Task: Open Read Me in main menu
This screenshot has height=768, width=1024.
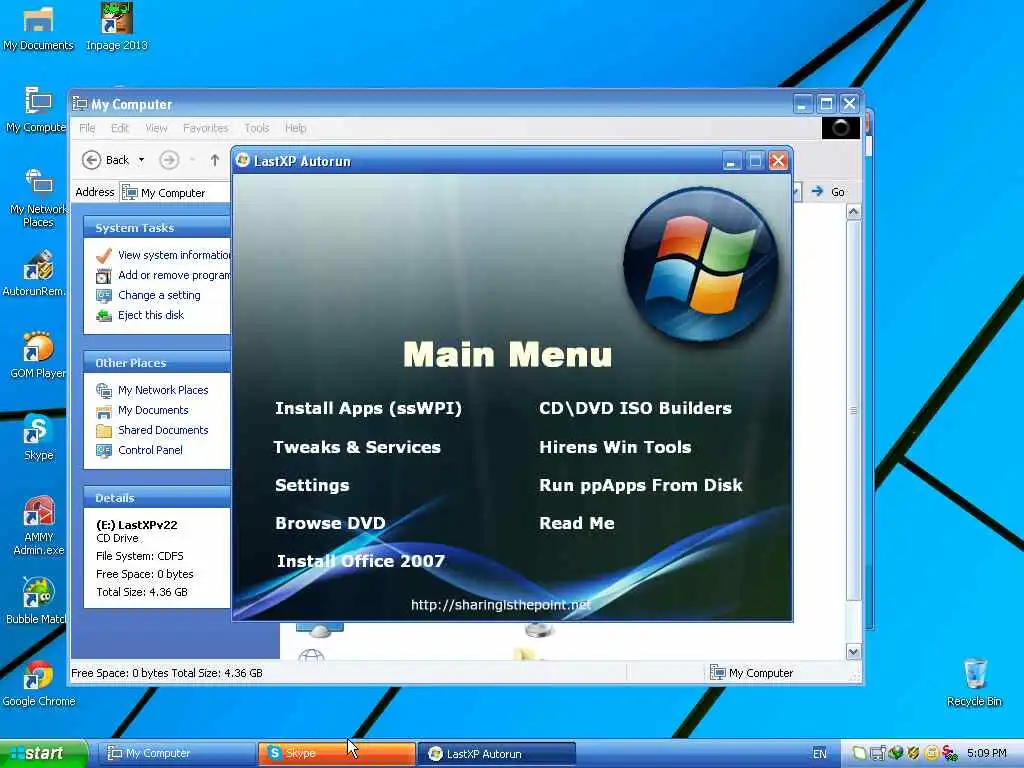Action: point(577,523)
